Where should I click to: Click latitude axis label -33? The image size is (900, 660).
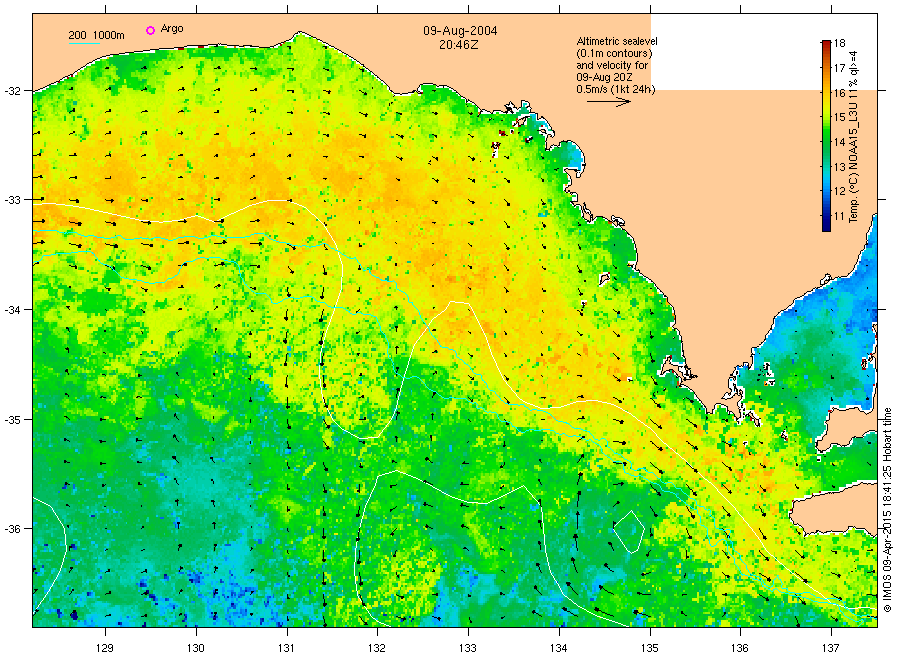[x=13, y=200]
